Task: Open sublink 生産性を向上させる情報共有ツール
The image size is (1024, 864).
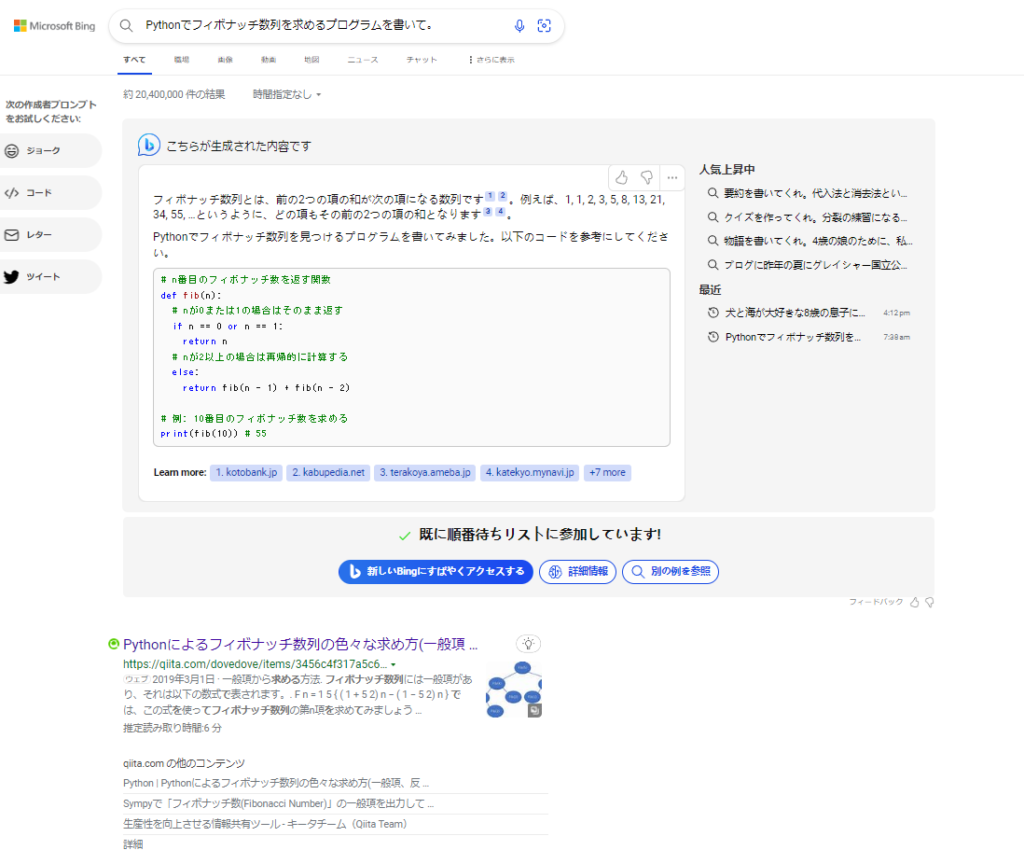Action: (x=265, y=824)
